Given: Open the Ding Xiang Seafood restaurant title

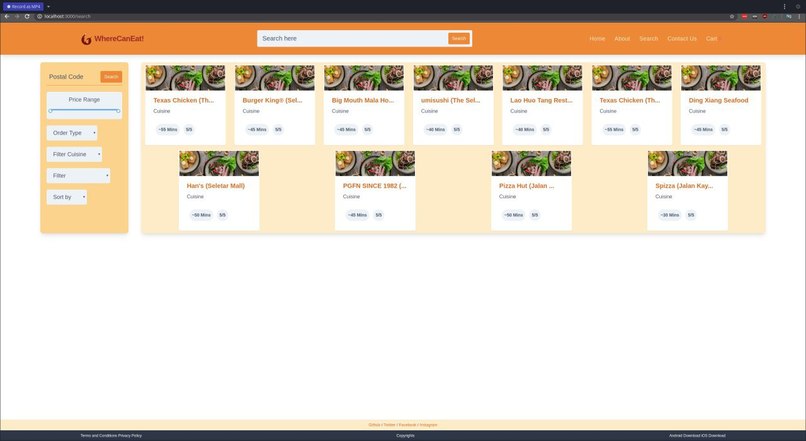Looking at the screenshot, I should point(718,100).
